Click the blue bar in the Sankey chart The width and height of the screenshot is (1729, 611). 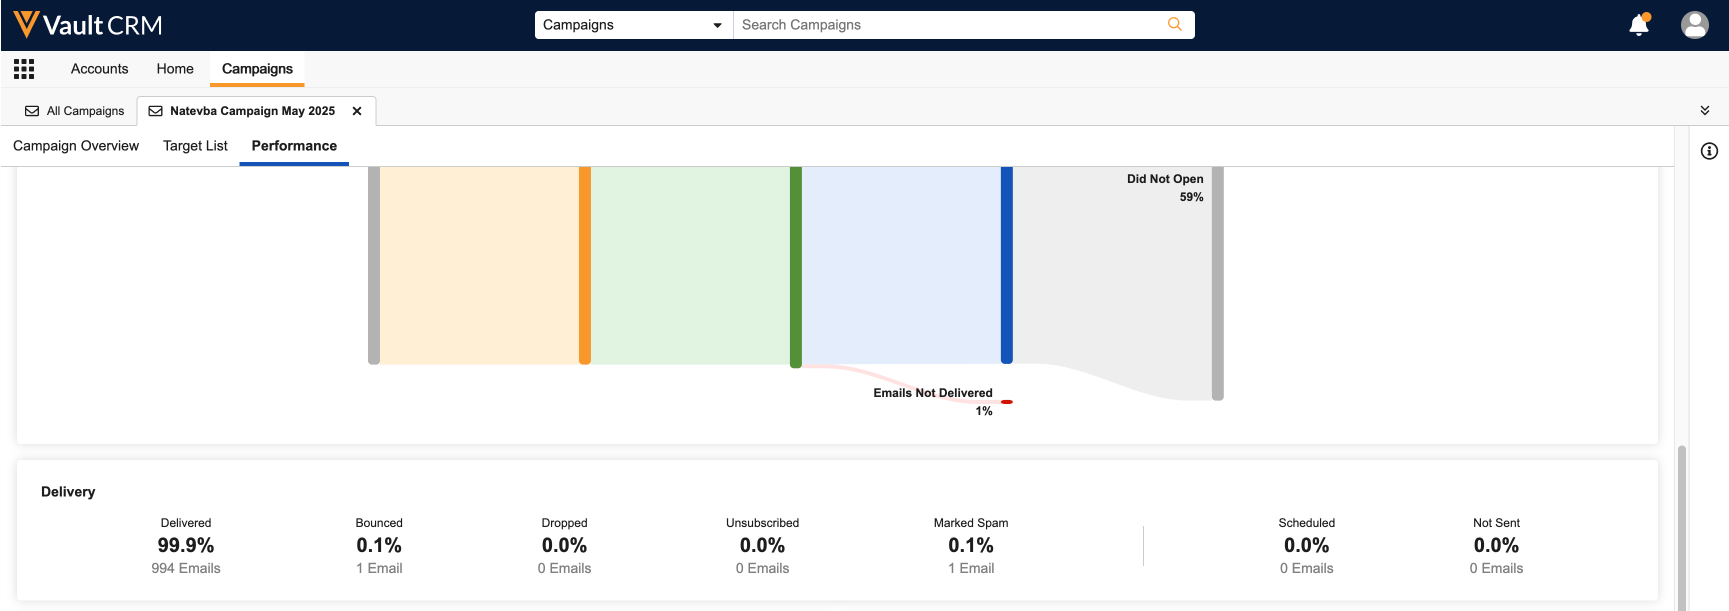[x=1006, y=265]
